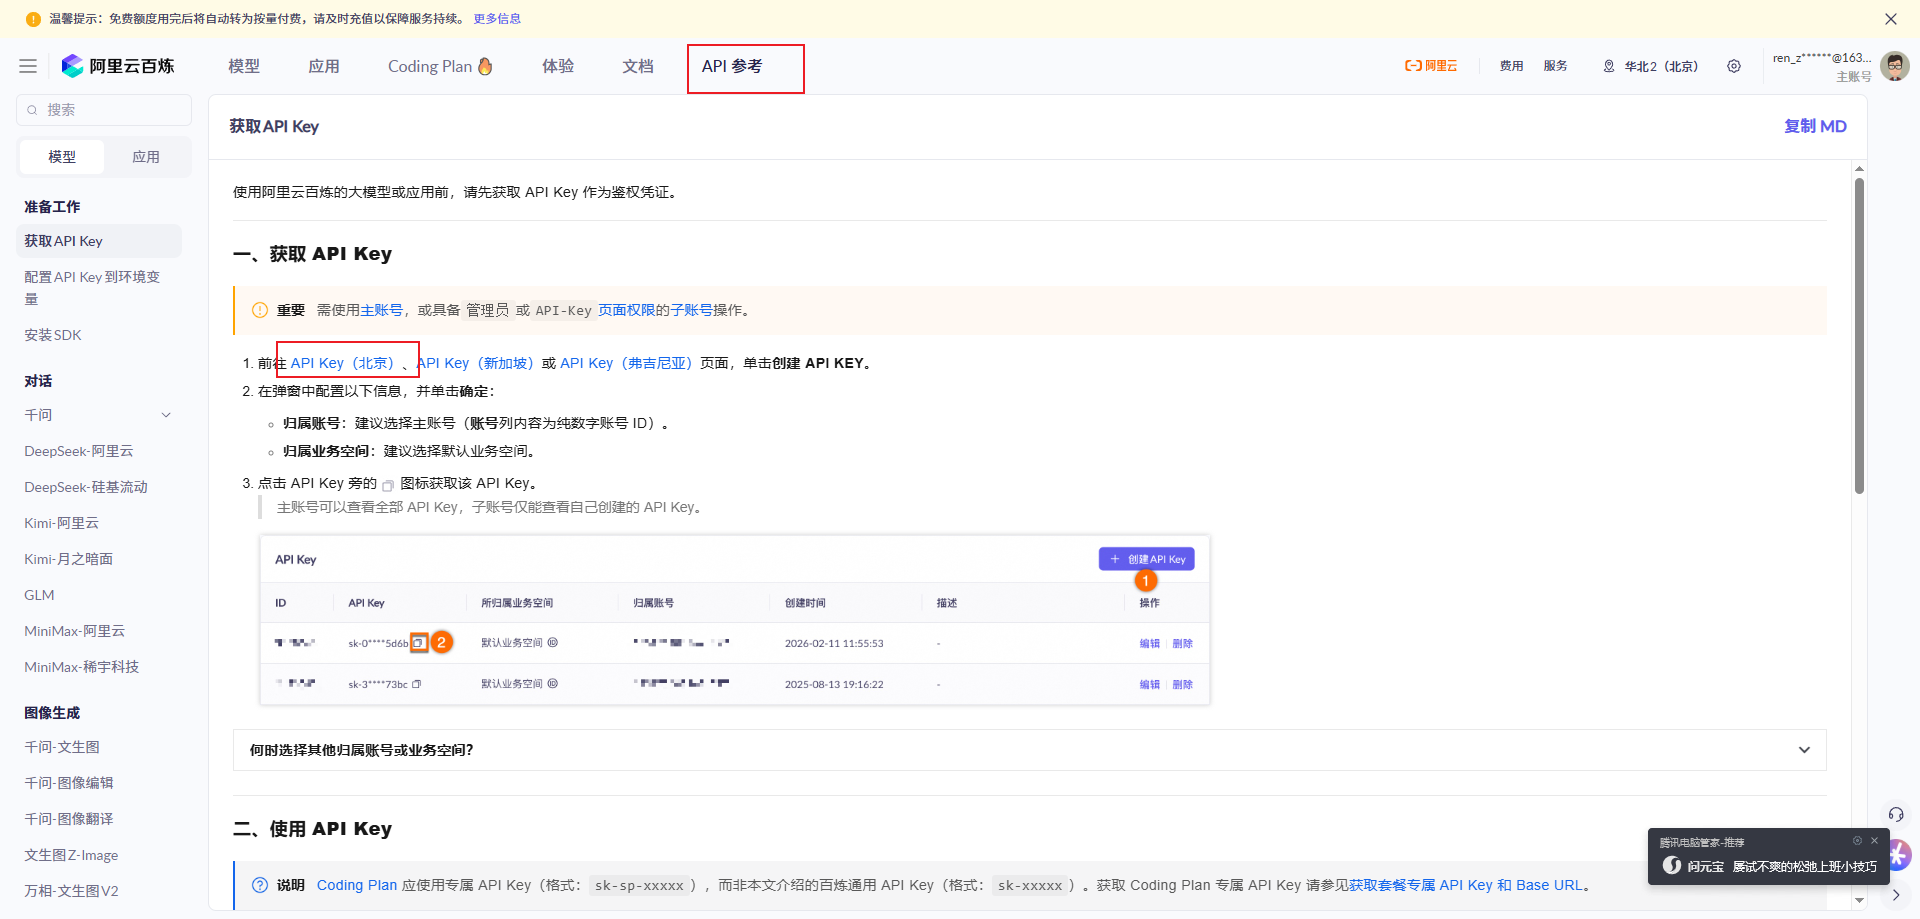Open the 华北2（北京）region selector

pos(1651,66)
